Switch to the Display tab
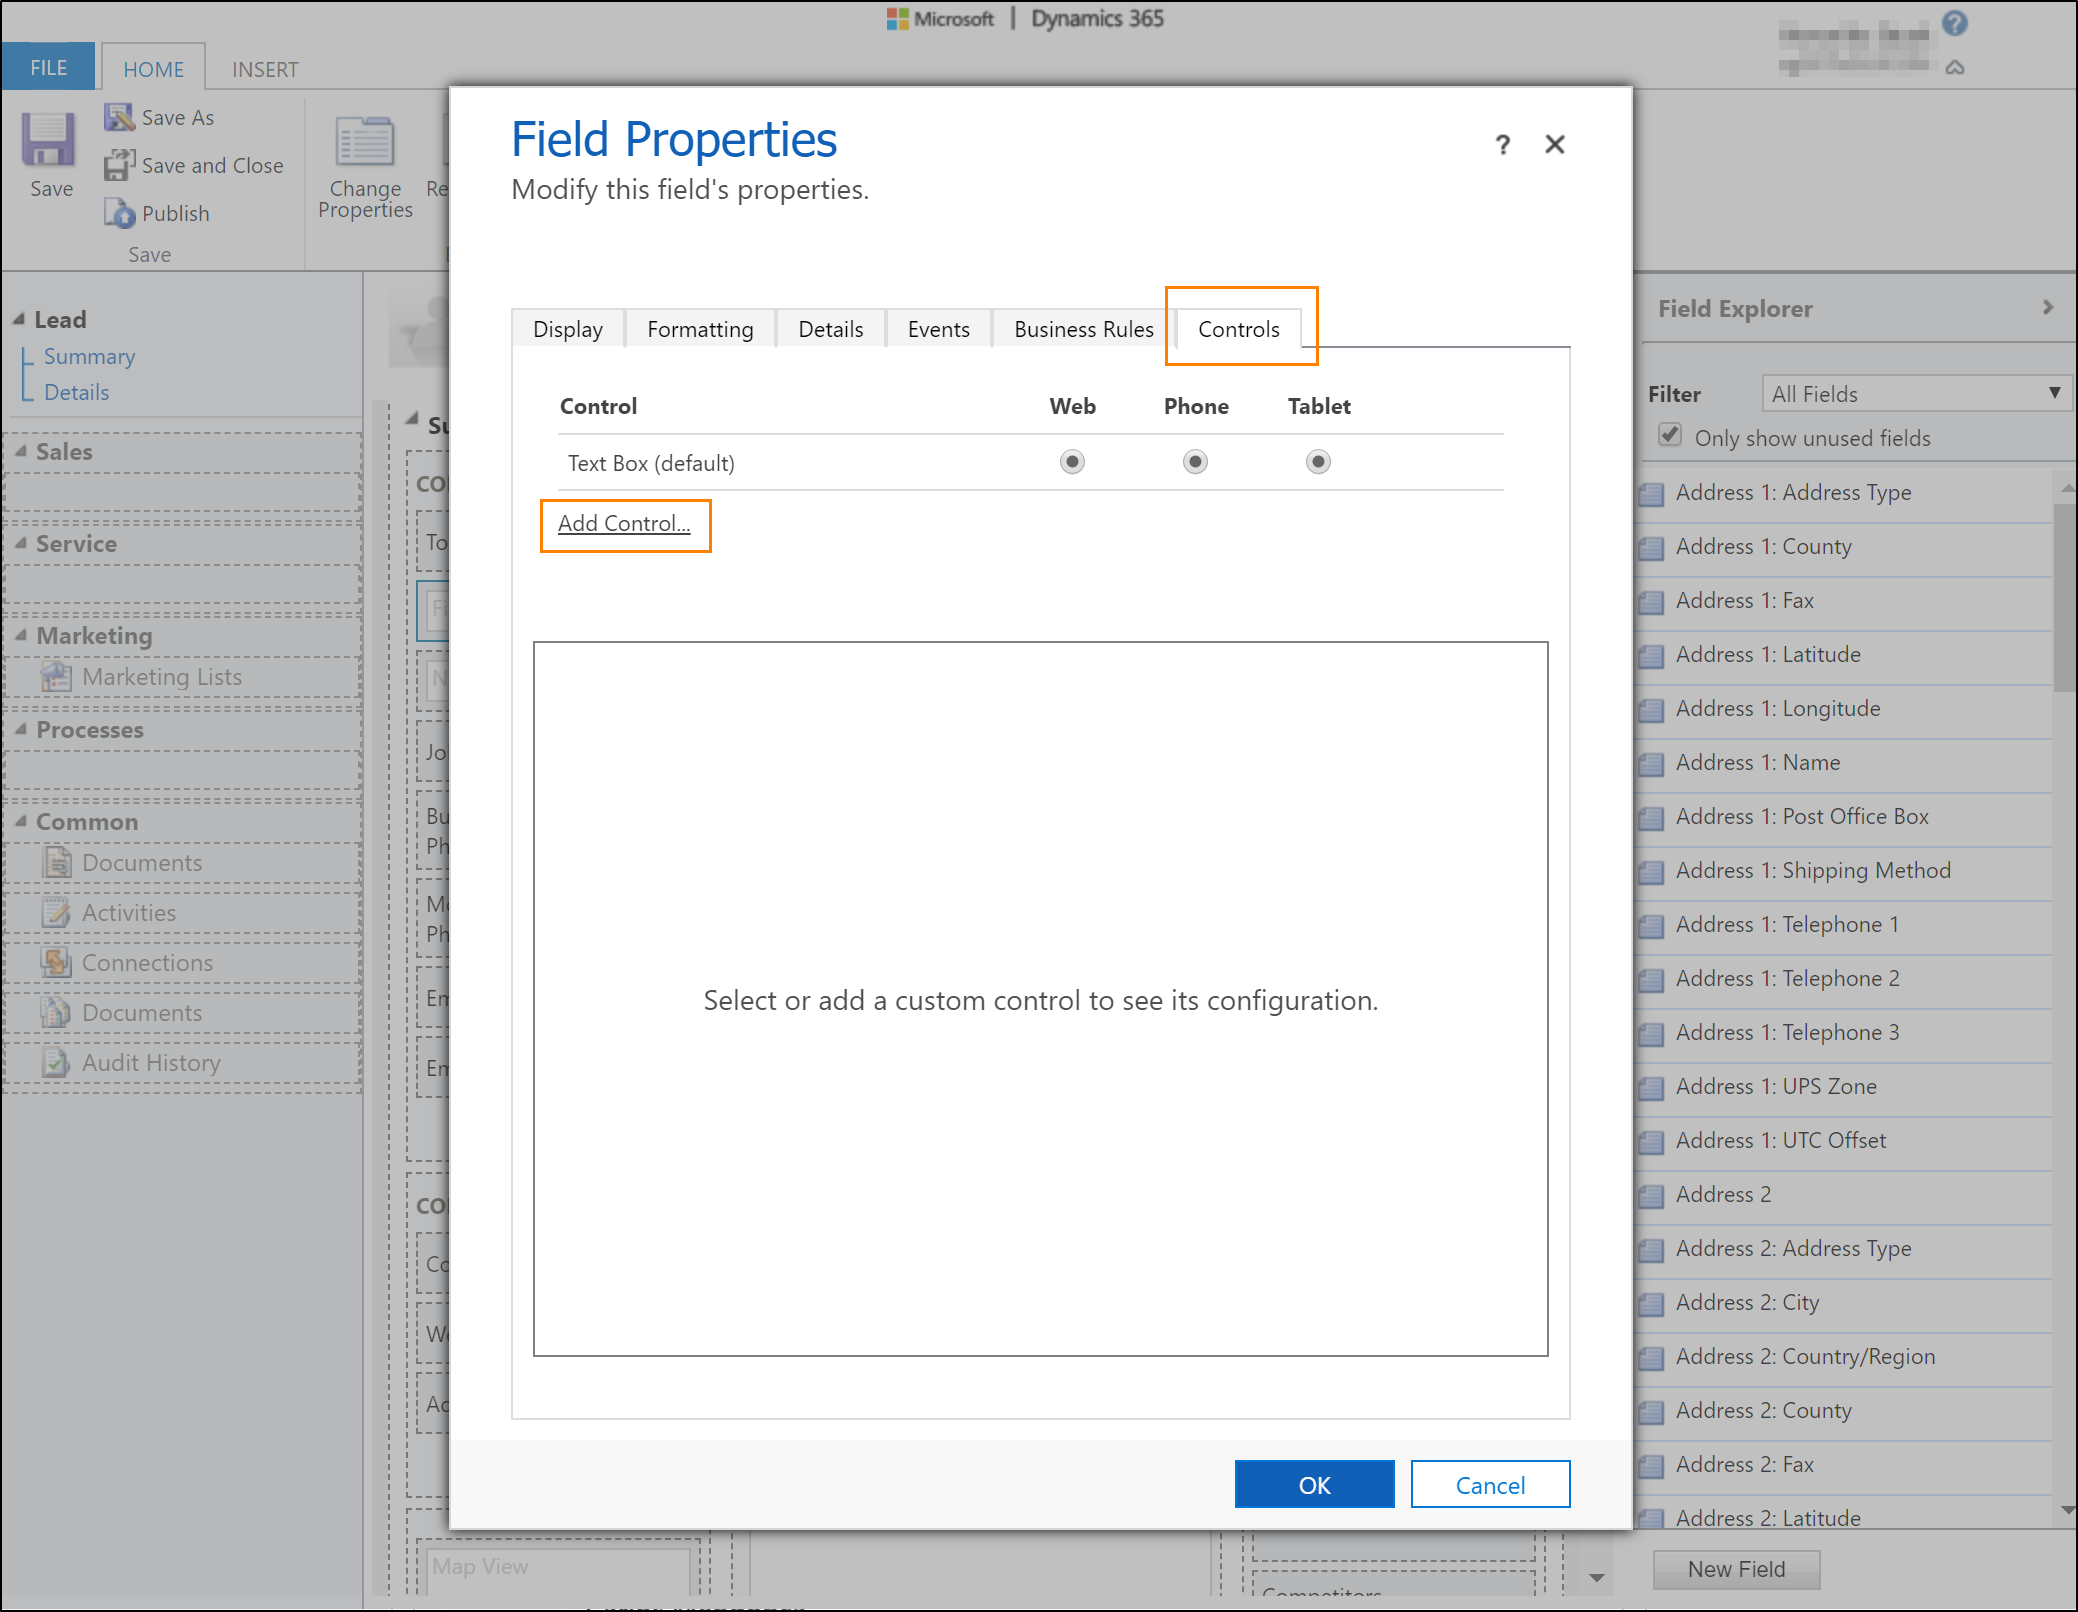Viewport: 2078px width, 1612px height. click(x=568, y=329)
